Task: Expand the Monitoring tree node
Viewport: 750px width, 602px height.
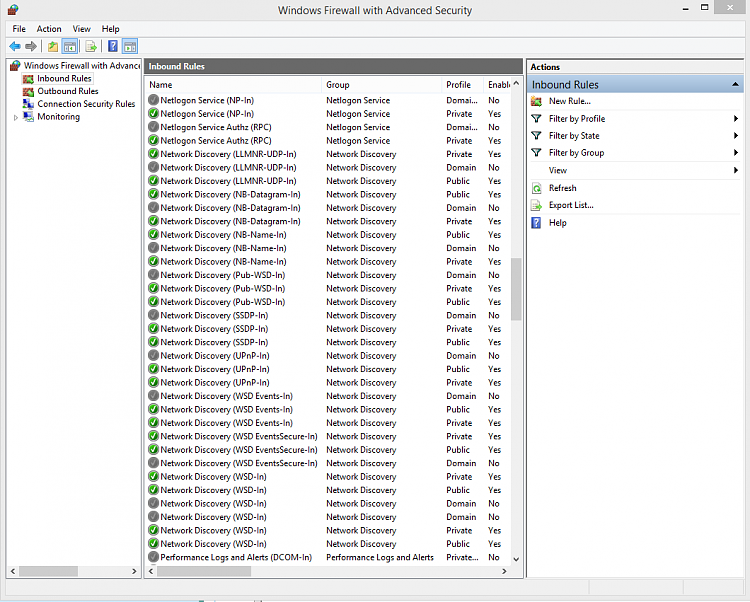Action: click(x=16, y=117)
